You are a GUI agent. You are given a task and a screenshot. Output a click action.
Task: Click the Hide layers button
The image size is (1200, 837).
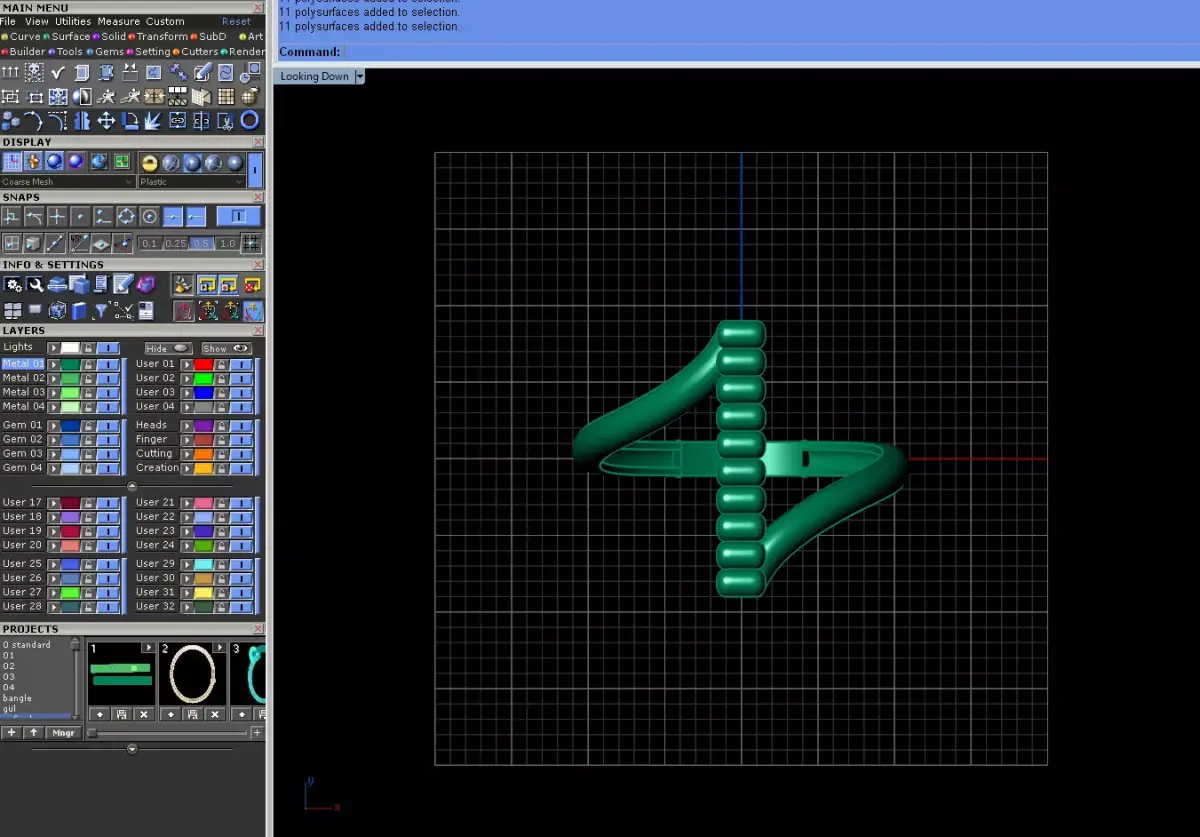click(x=167, y=348)
